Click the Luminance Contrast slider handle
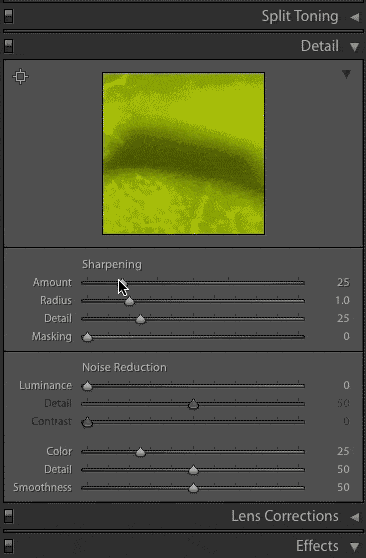366x558 pixels. click(x=87, y=422)
